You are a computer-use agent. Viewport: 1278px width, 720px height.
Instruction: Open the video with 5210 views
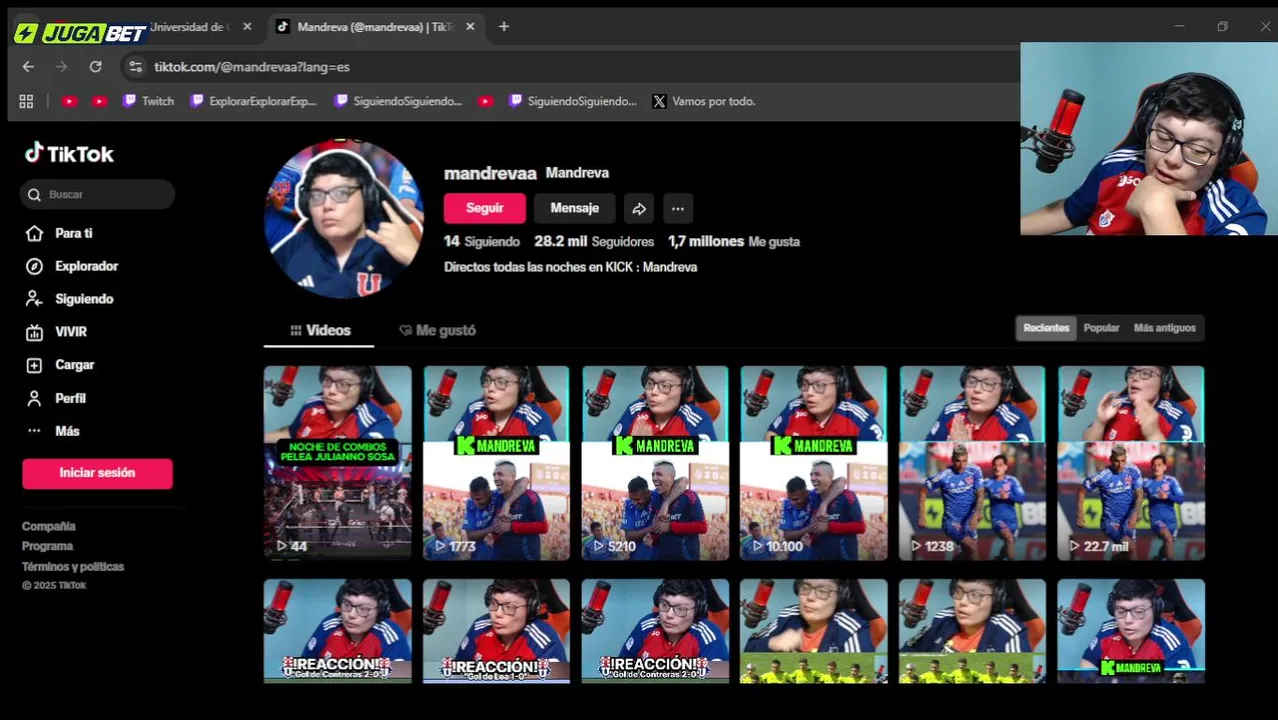[655, 463]
